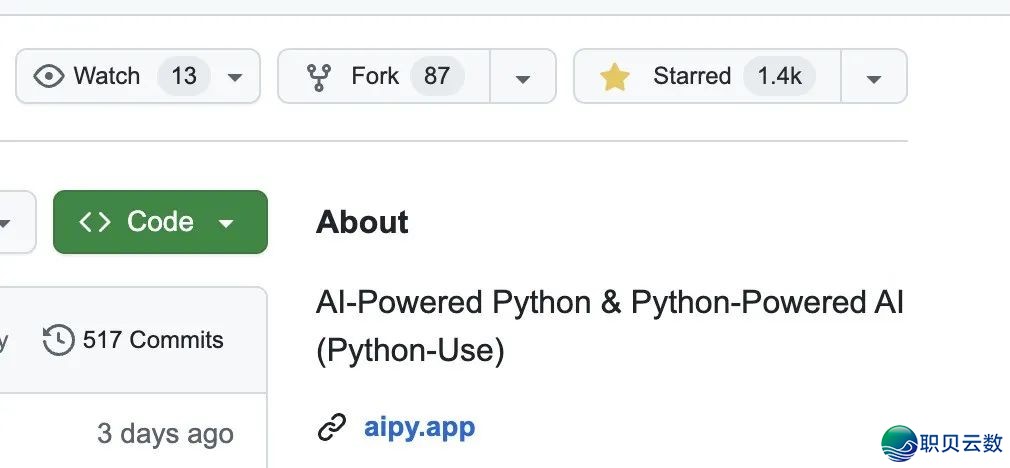Open the Watch notifications dropdown arrow
The height and width of the screenshot is (468, 1010).
coord(235,78)
